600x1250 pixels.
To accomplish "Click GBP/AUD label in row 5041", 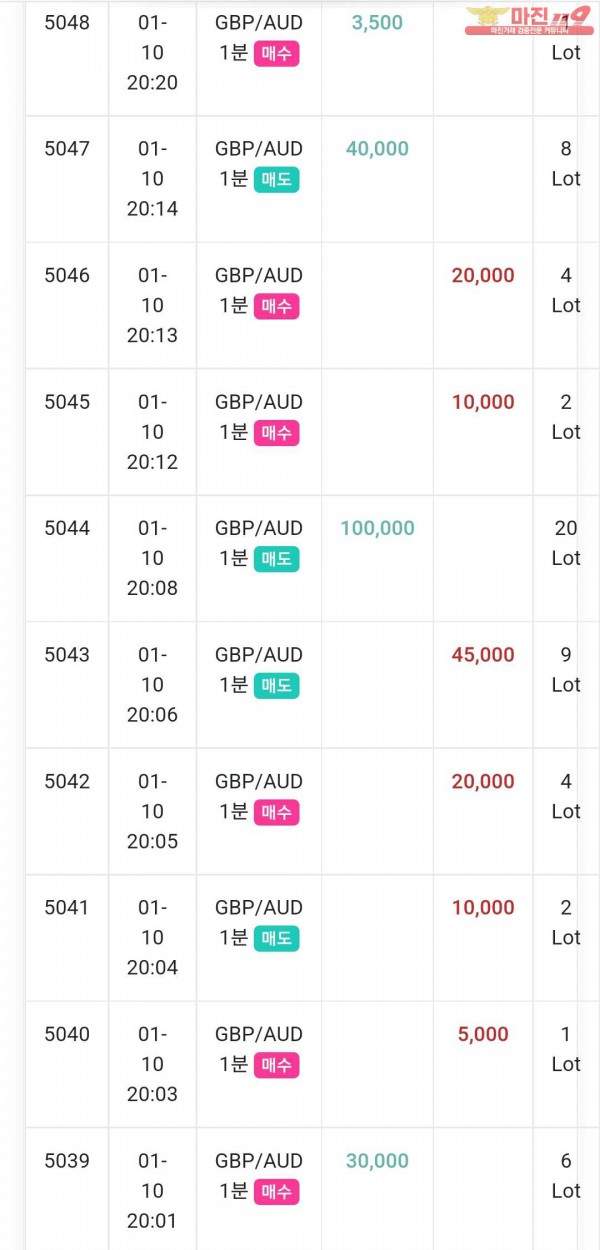I will click(x=259, y=907).
